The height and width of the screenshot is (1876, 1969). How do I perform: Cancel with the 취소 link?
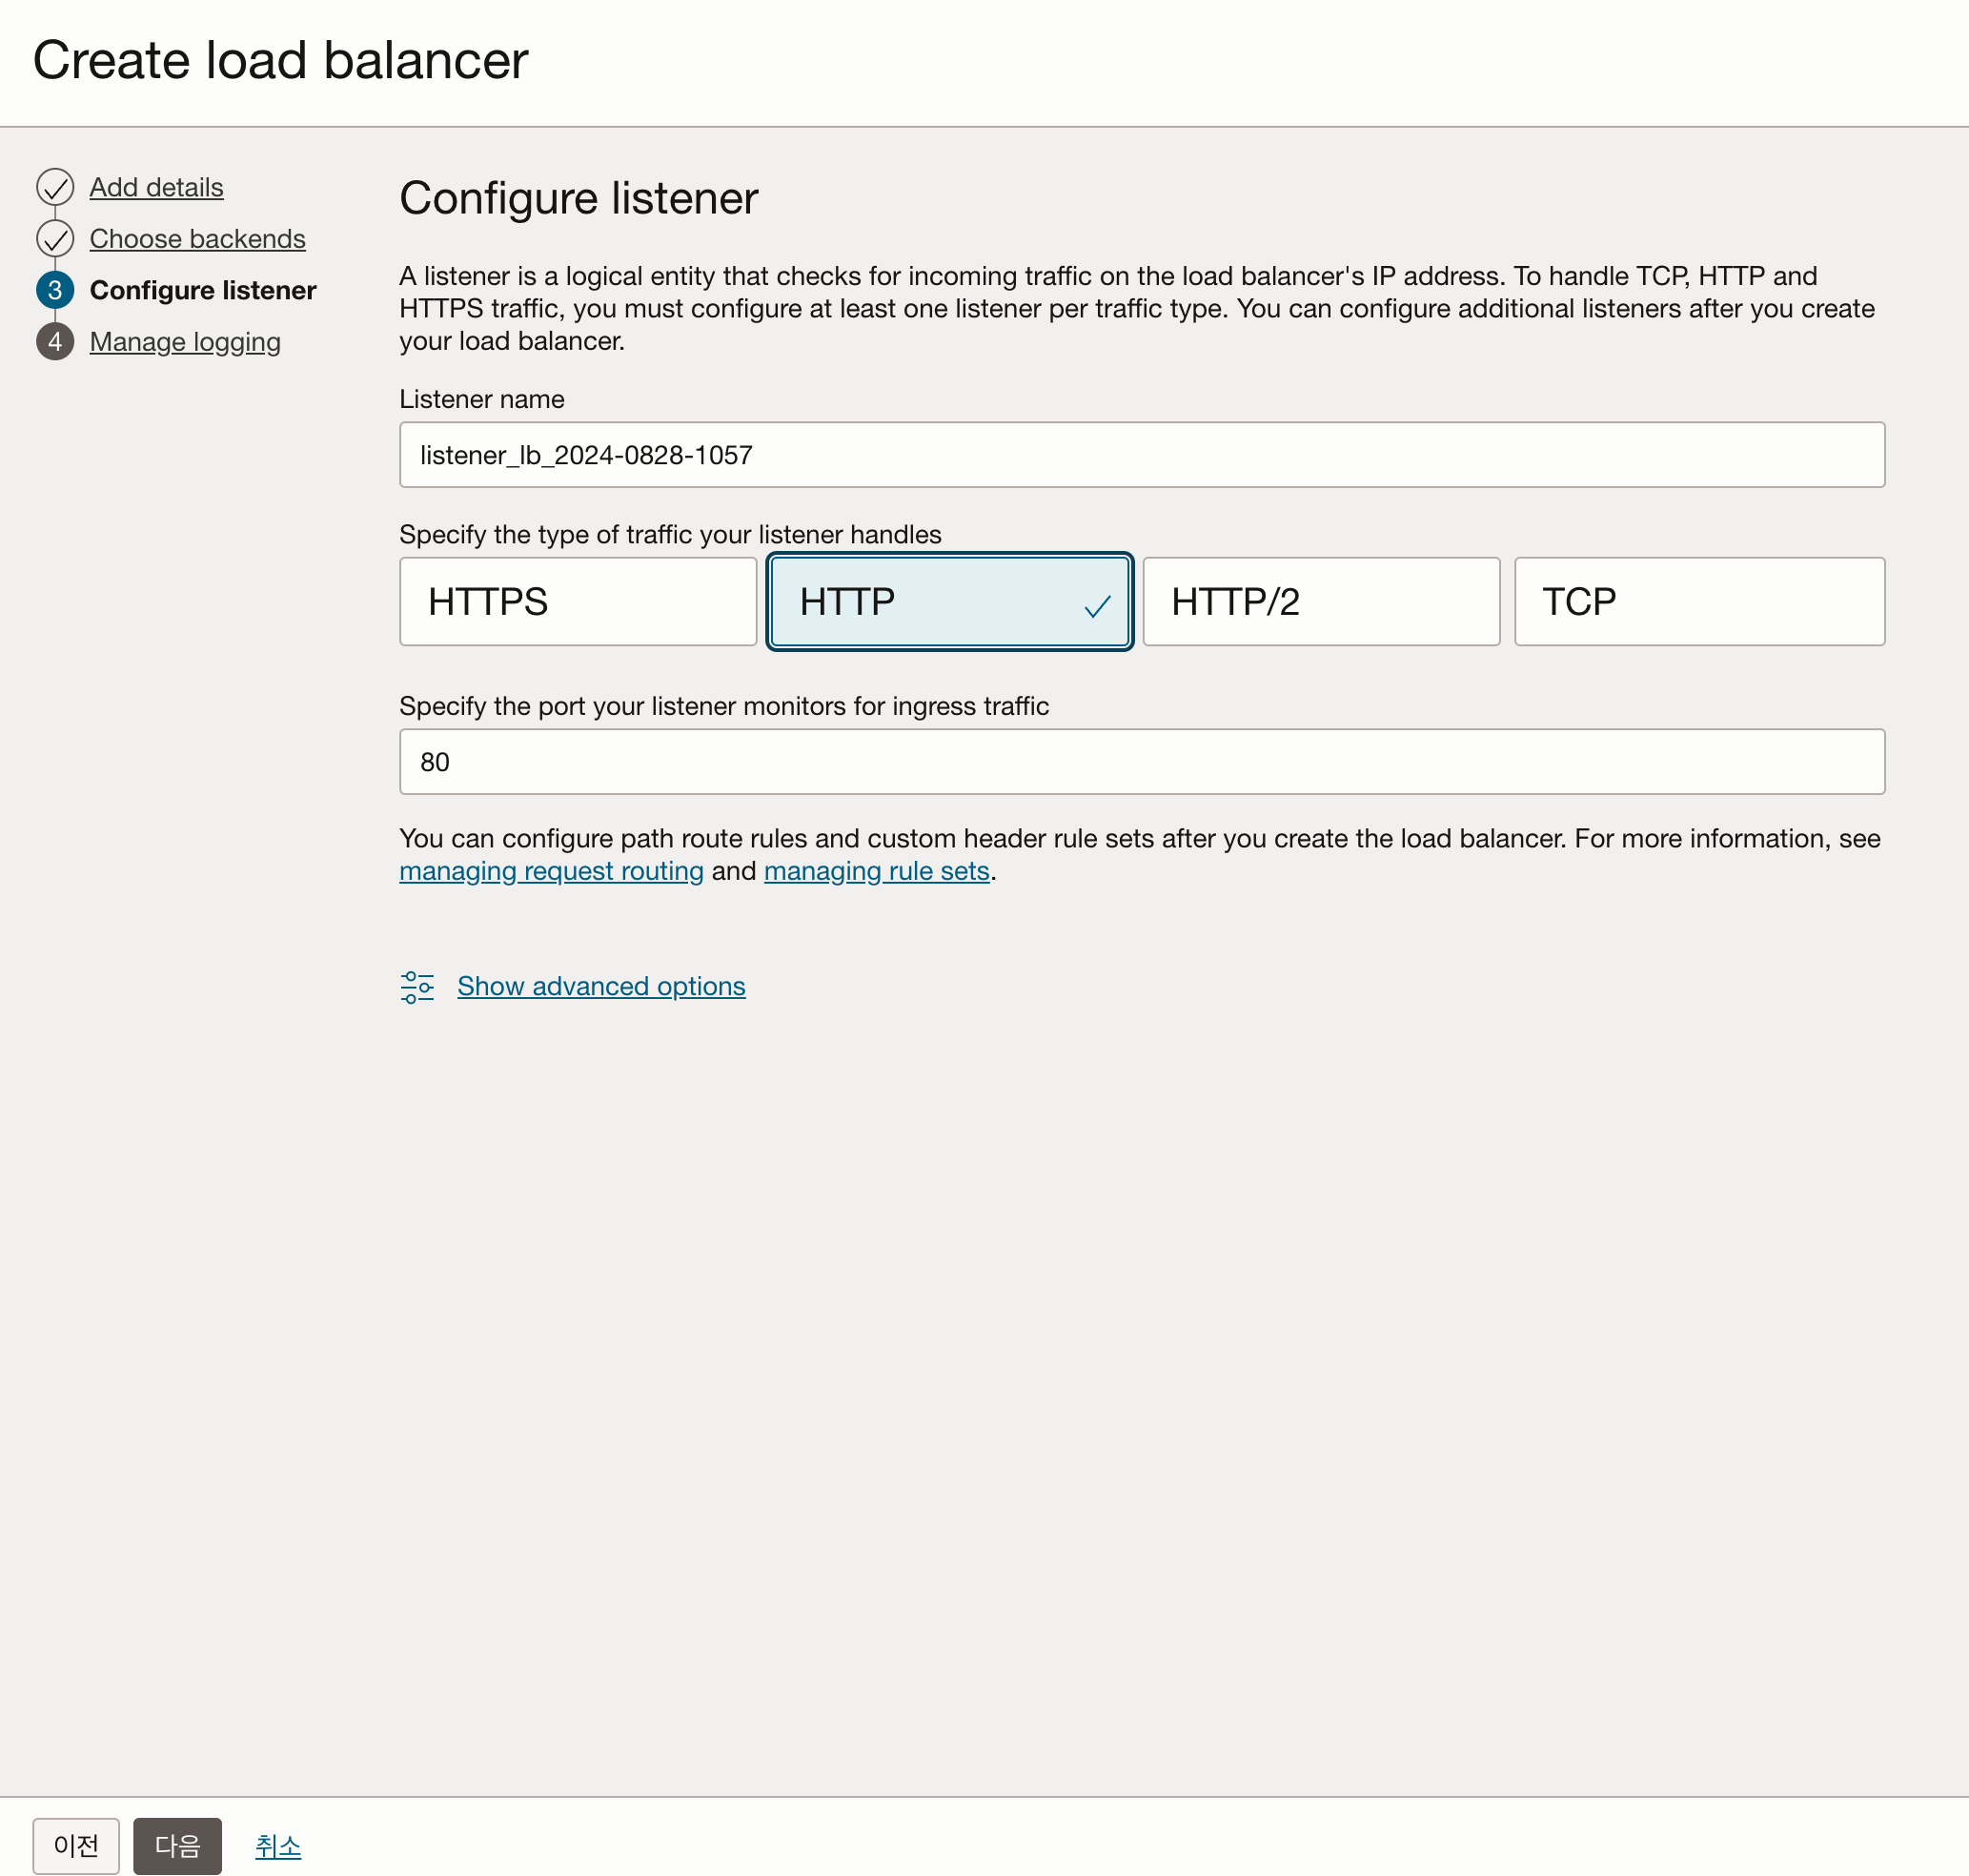(x=278, y=1846)
